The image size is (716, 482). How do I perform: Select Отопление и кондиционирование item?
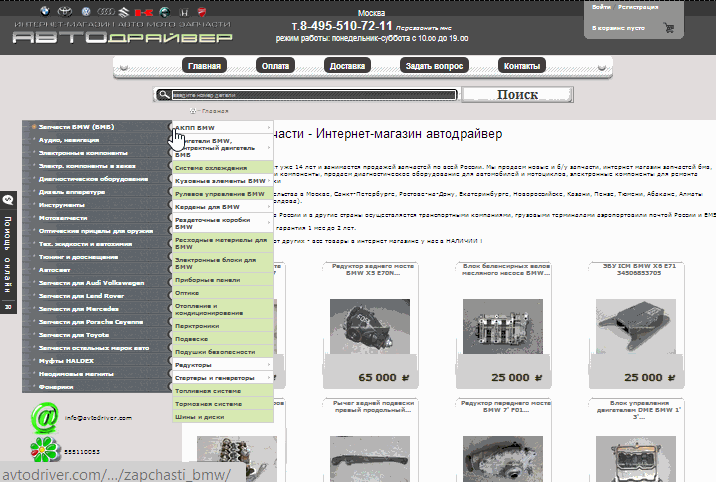pos(223,309)
